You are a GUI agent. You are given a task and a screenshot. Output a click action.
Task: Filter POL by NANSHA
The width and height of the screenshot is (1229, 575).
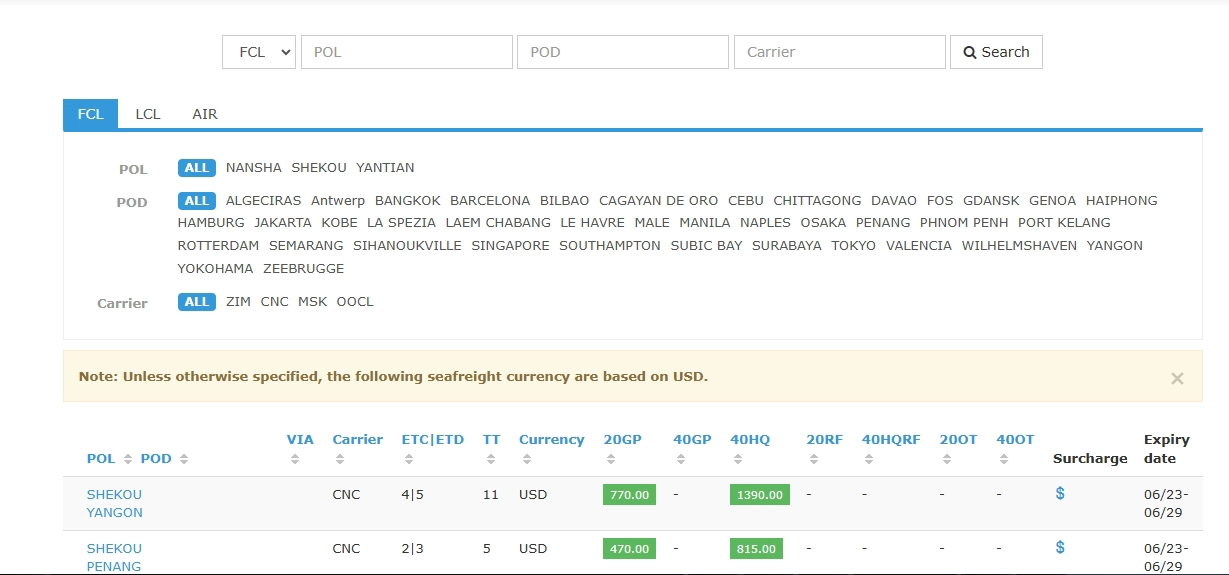pos(254,168)
